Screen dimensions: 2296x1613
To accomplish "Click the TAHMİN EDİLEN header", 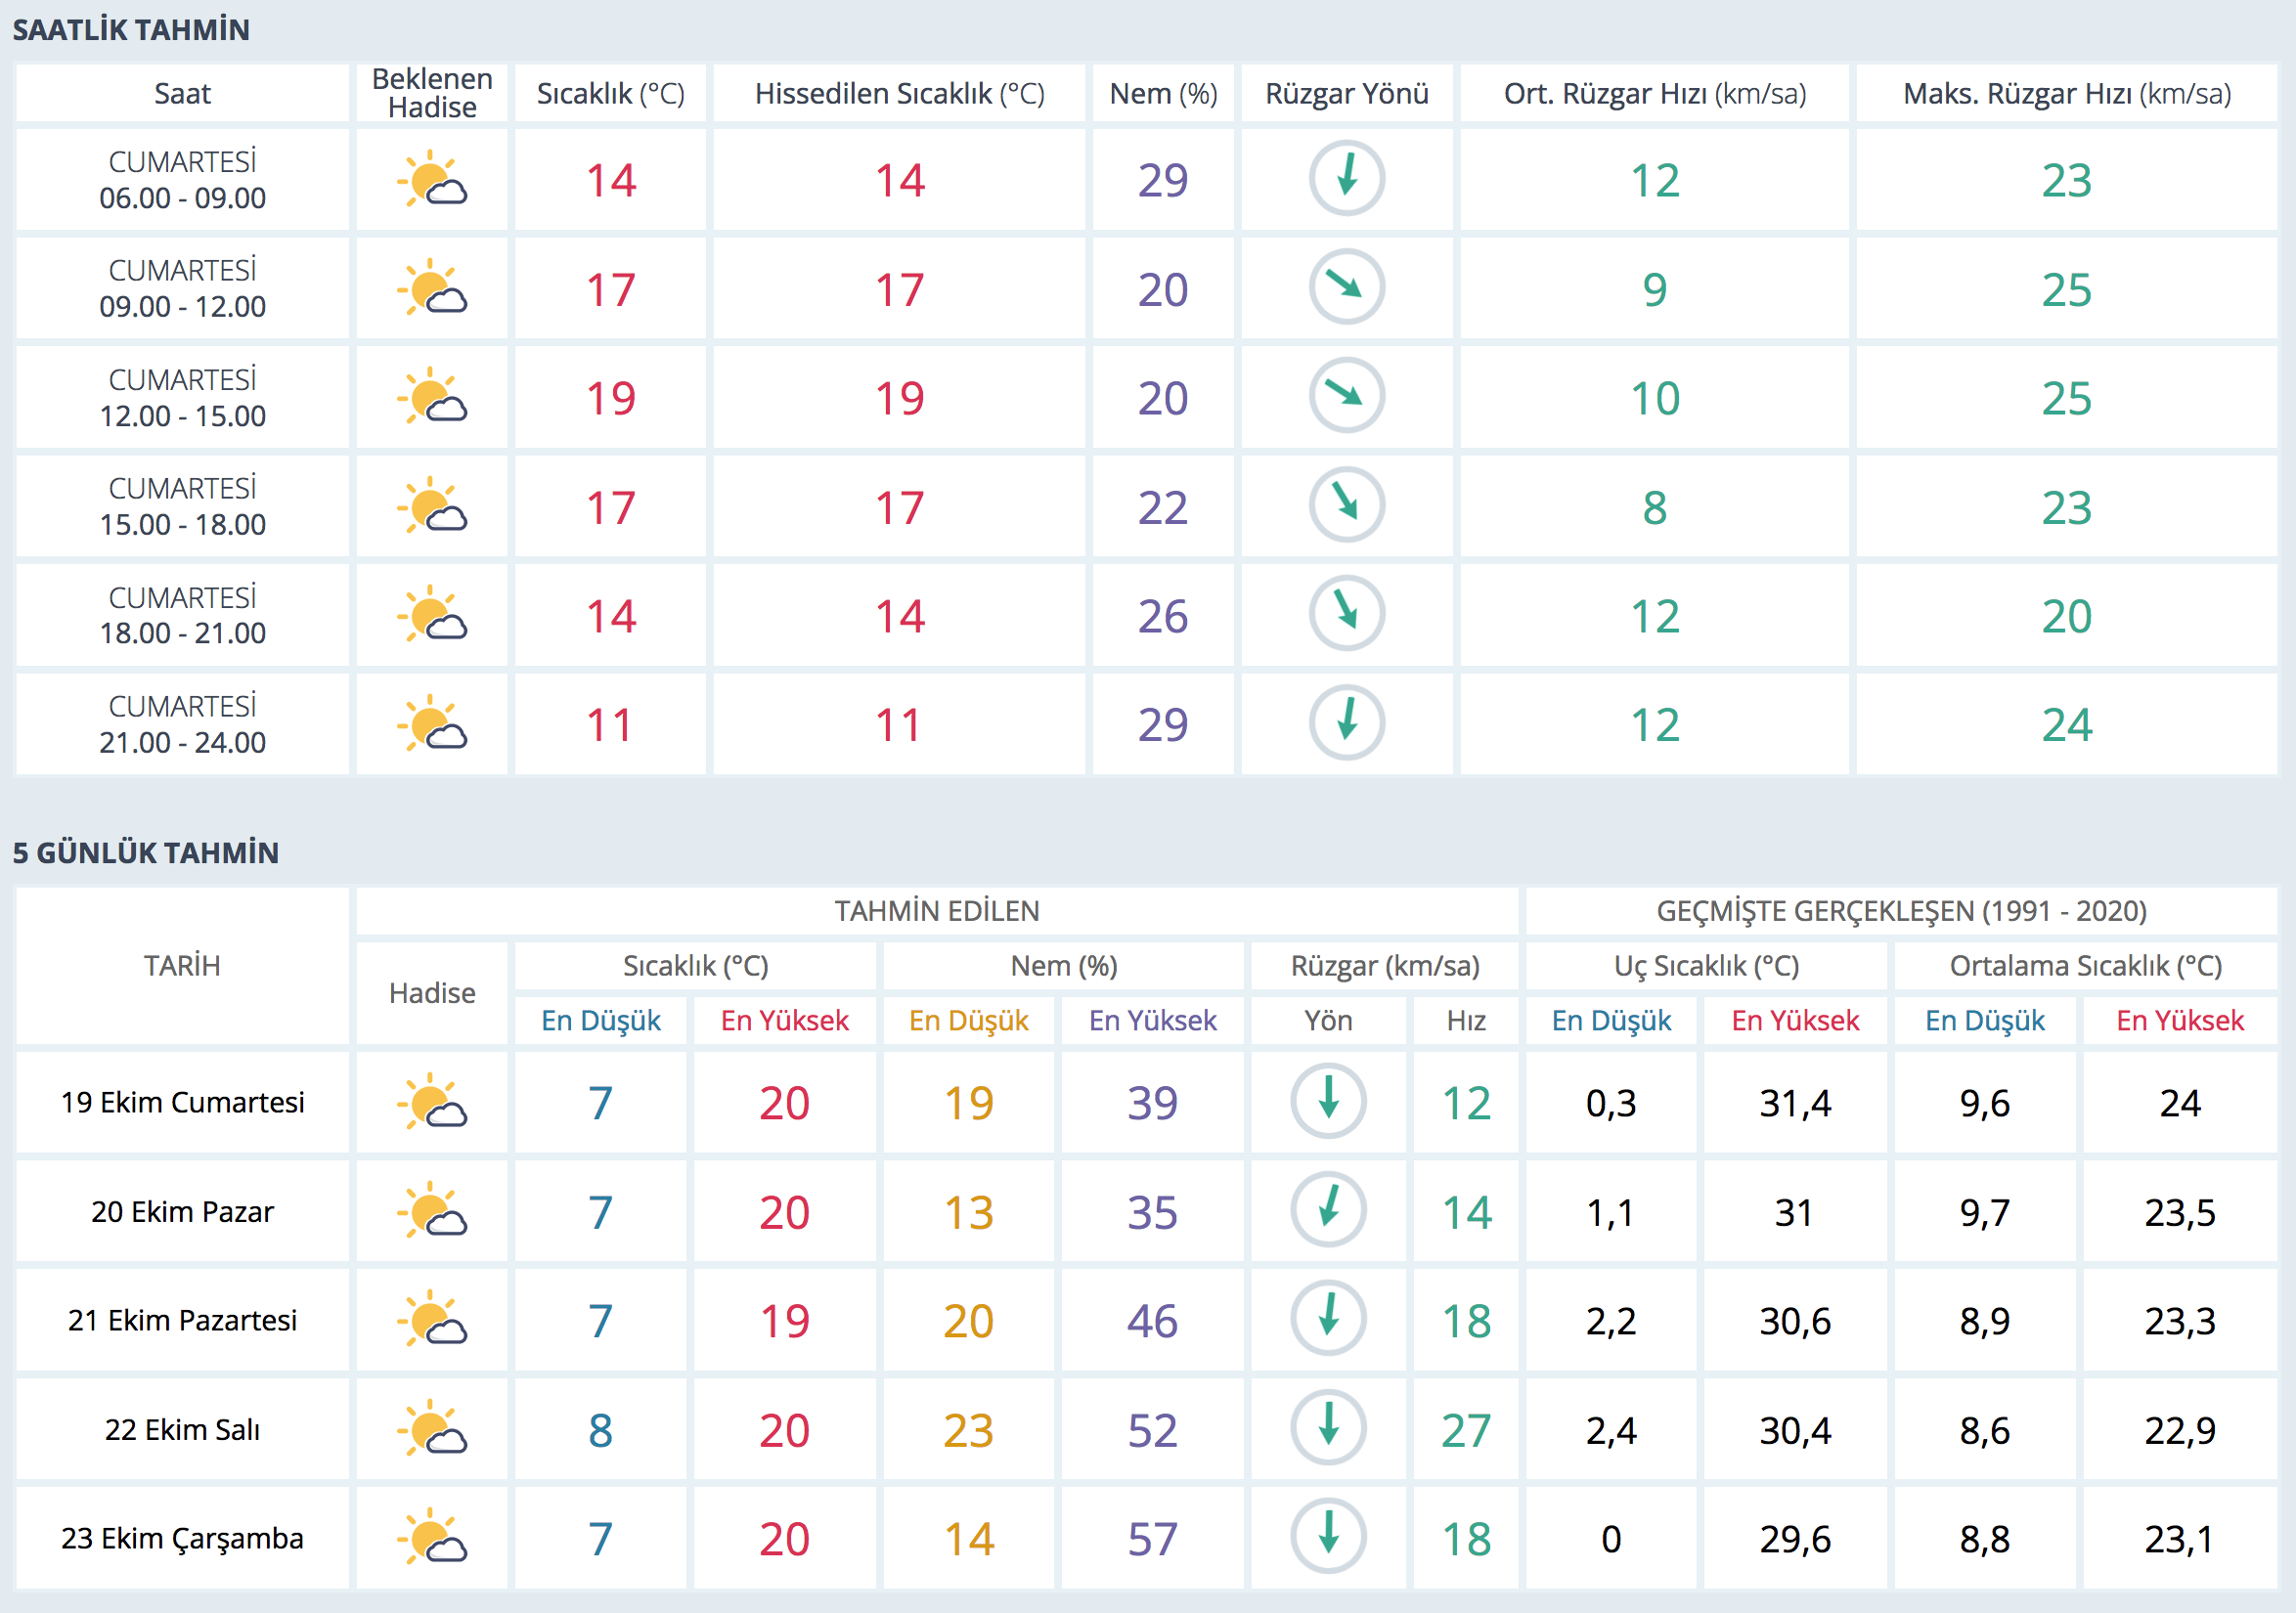I will (x=937, y=911).
